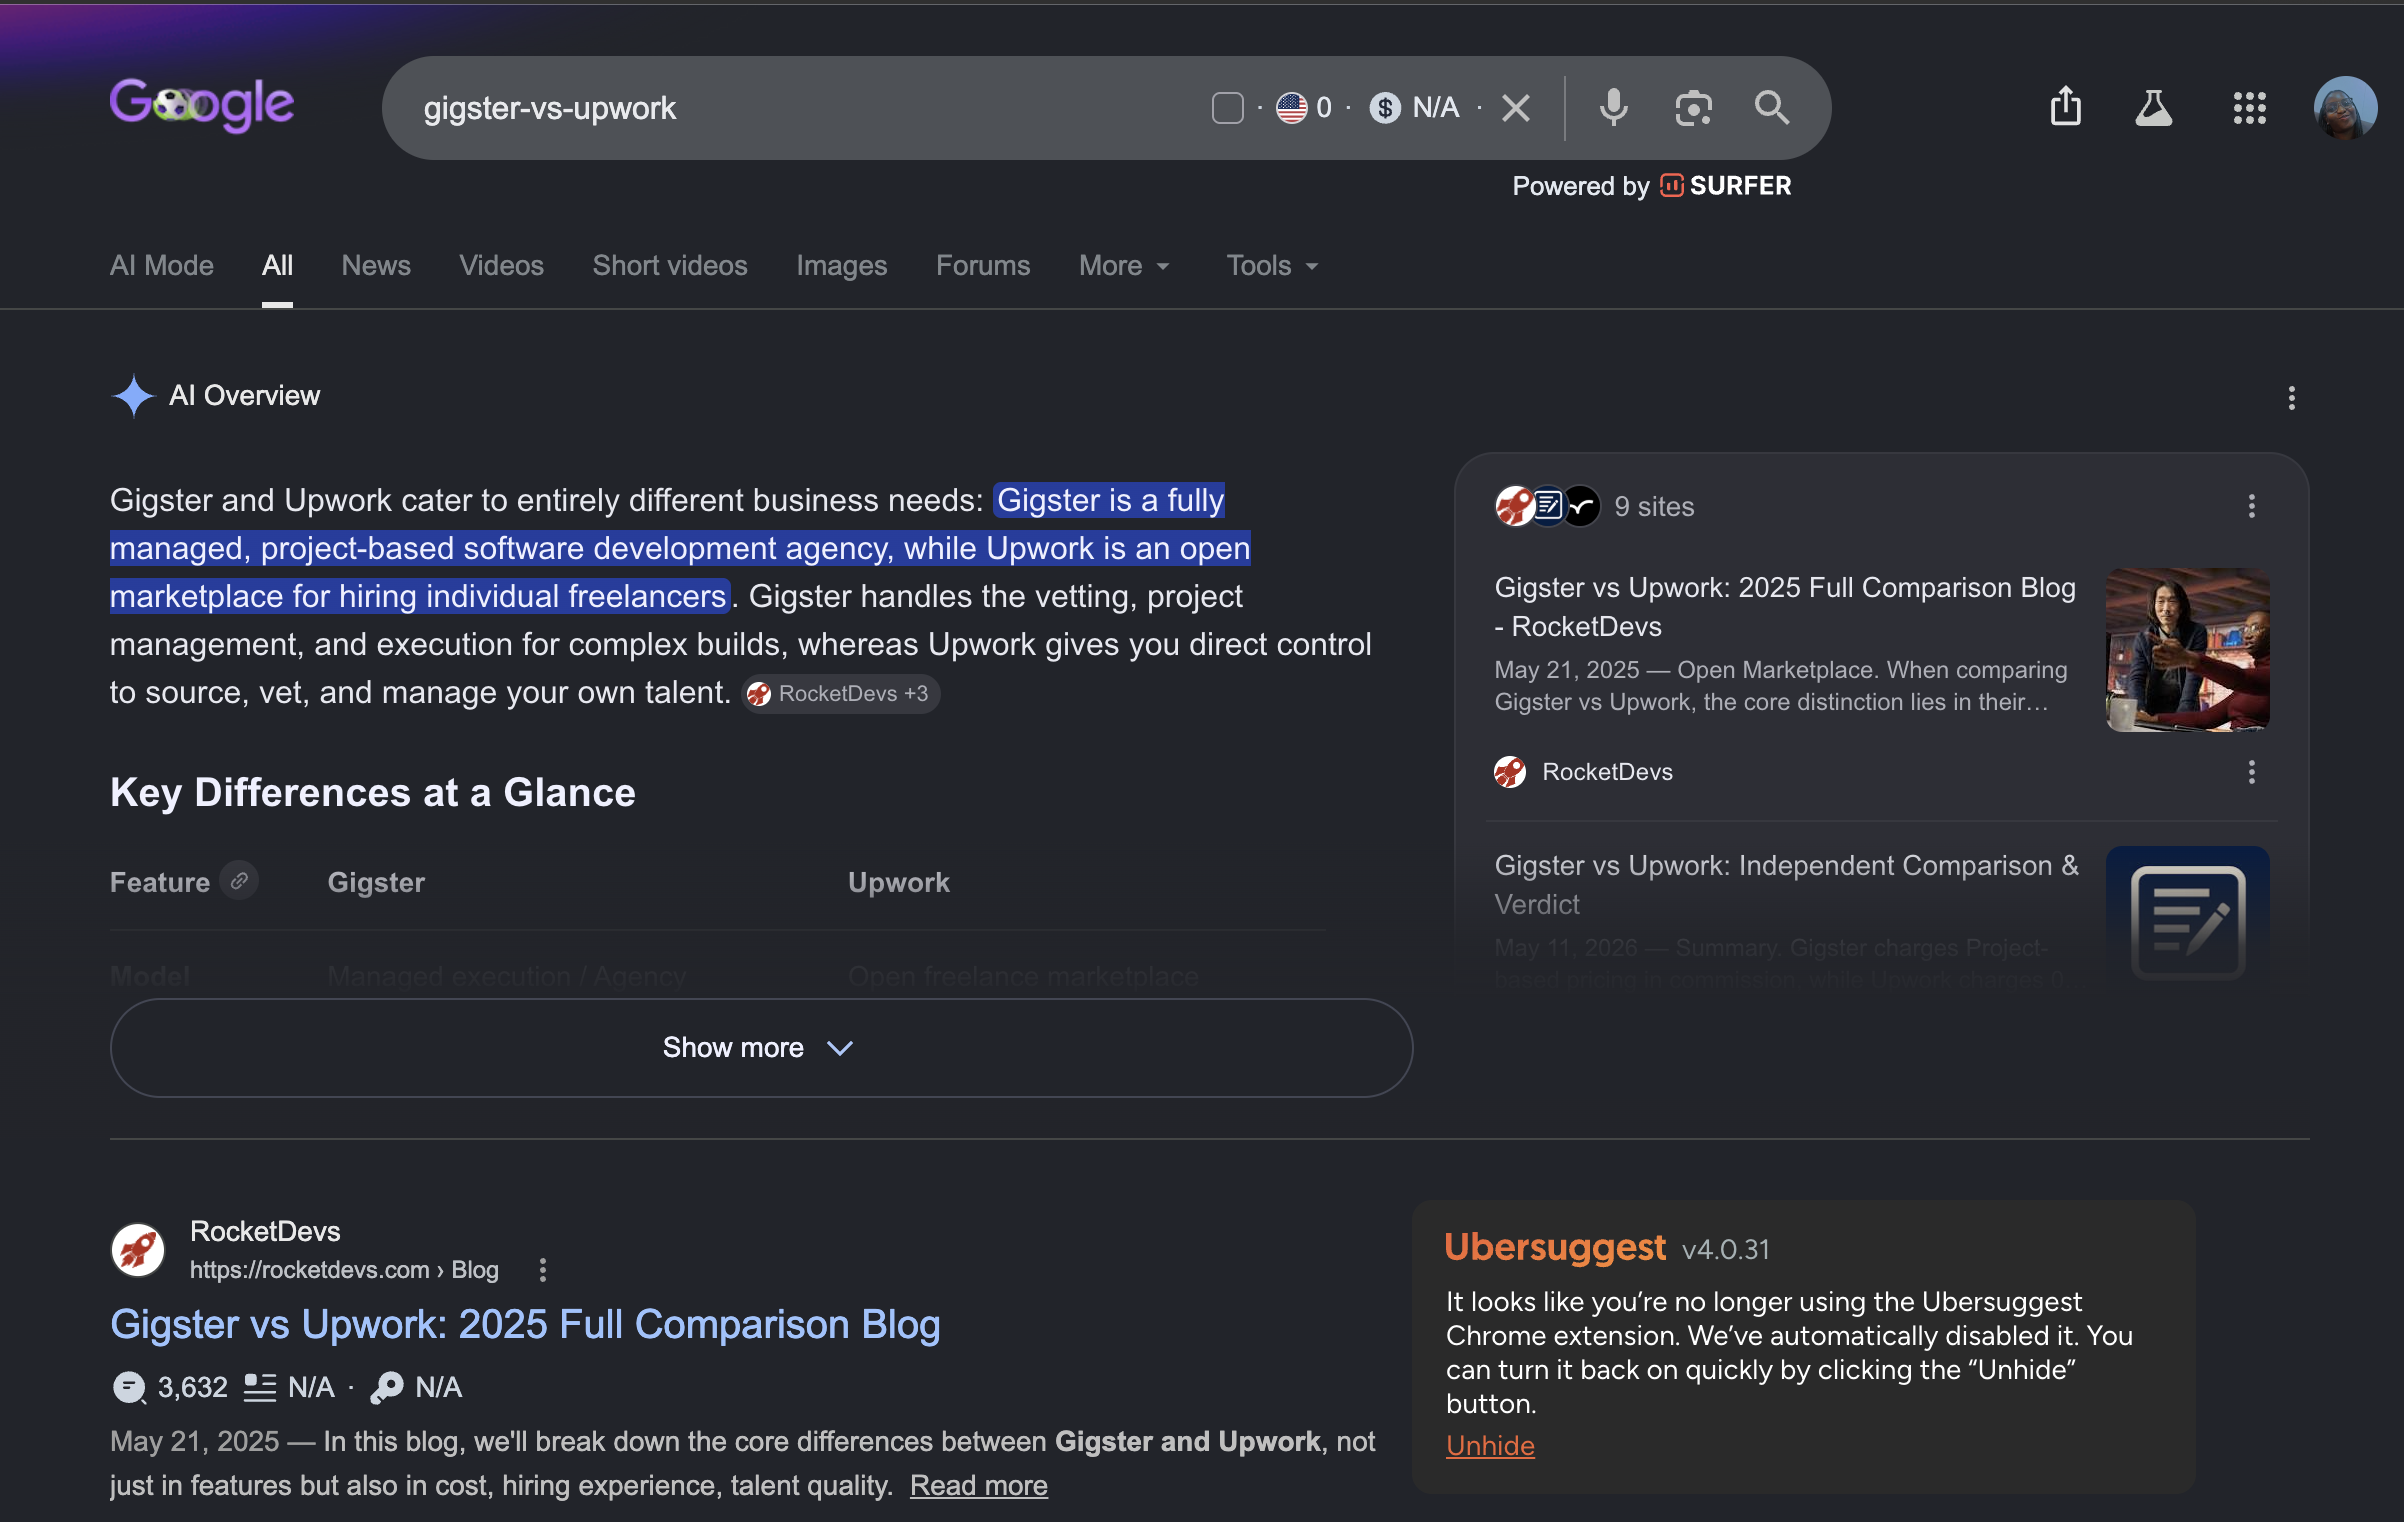Screen dimensions: 2404x1522
Task: Click the magnifying glass search button
Action: 1772,107
